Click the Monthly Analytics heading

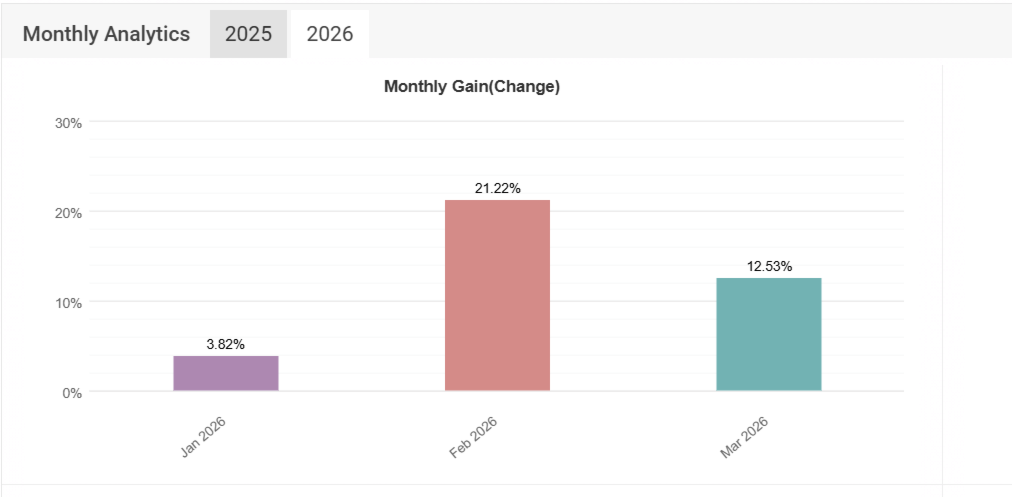[106, 34]
